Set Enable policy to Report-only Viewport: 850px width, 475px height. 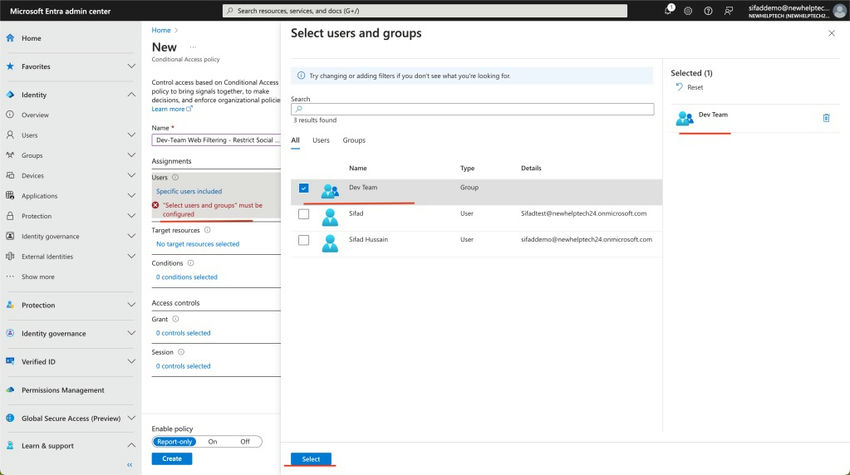coord(174,441)
